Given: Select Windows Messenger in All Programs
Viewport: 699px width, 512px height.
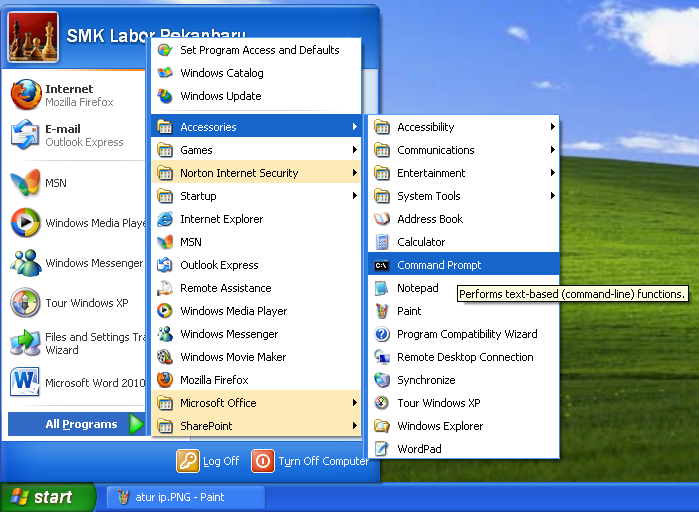Looking at the screenshot, I should tap(256, 334).
